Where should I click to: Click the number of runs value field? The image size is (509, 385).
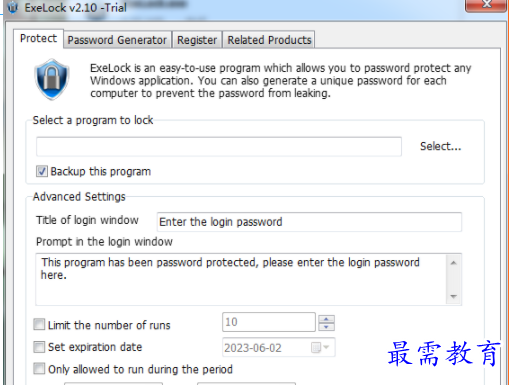tap(269, 322)
